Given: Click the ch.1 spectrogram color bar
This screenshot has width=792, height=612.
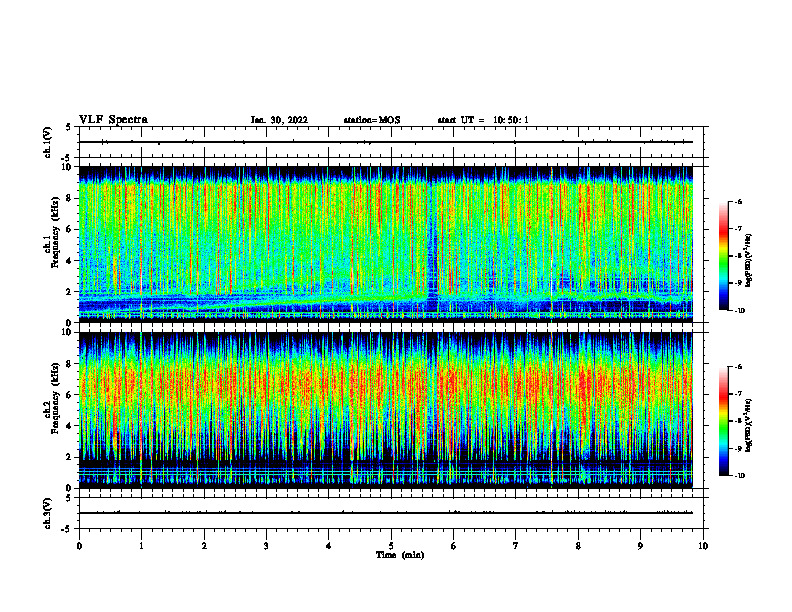Looking at the screenshot, I should 723,256.
